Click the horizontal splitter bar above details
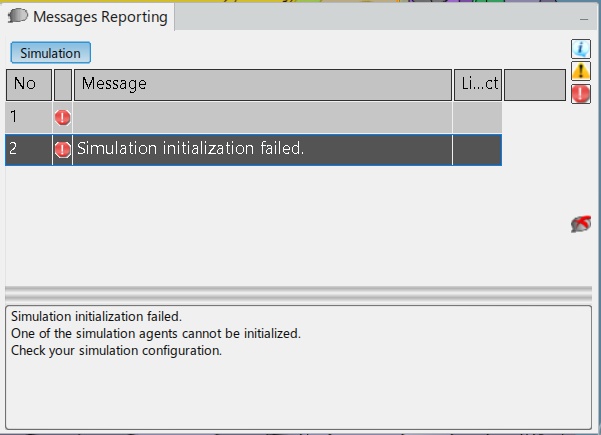Image resolution: width=601 pixels, height=435 pixels. [298, 294]
